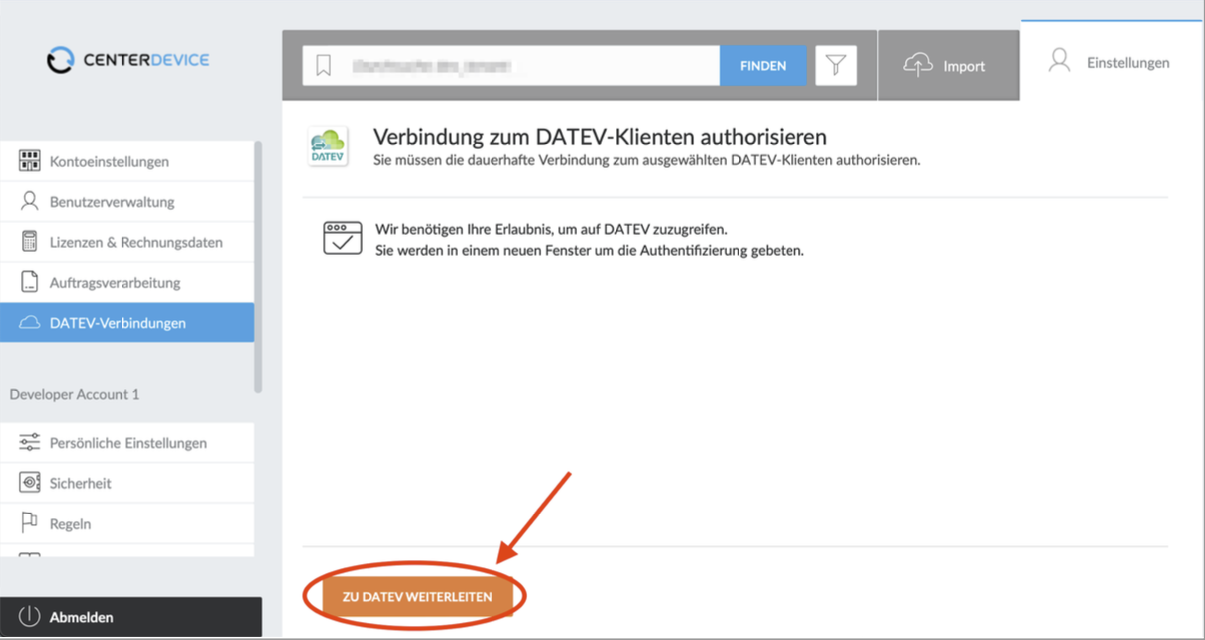Screen dimensions: 1205x640
Task: Click the CenterDevice logo
Action: [128, 60]
